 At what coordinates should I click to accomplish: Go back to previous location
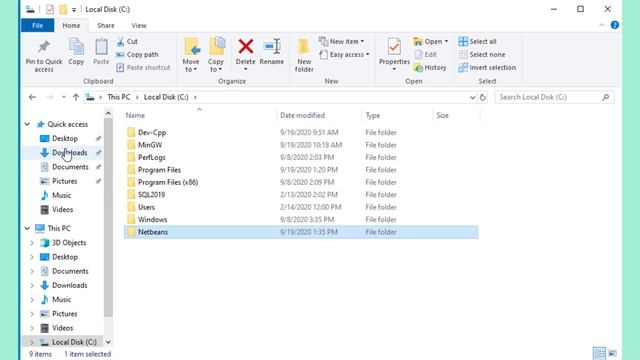[32, 97]
